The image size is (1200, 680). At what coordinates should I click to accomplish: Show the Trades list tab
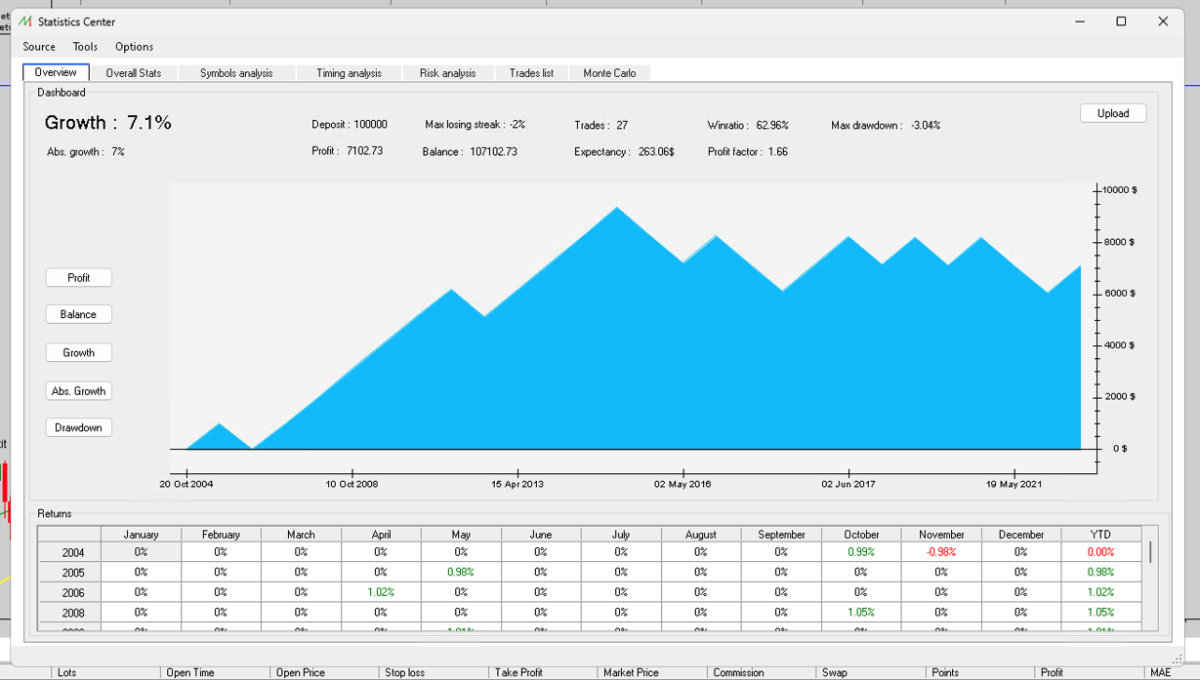(531, 73)
